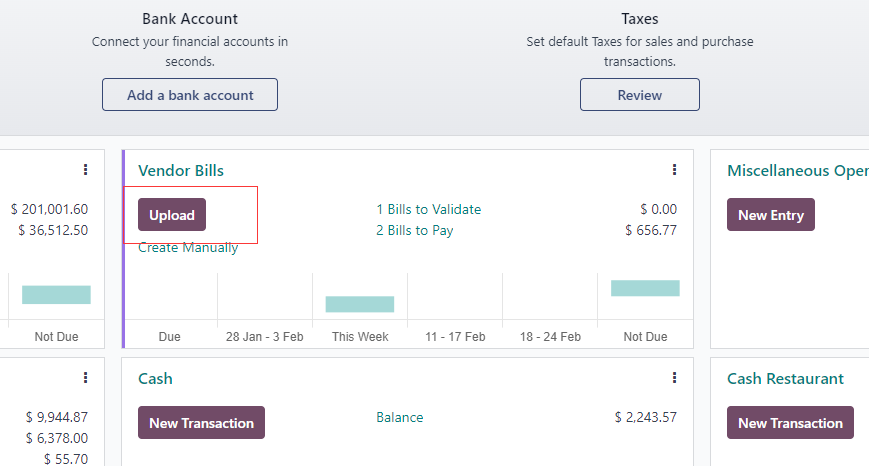The width and height of the screenshot is (869, 466).
Task: Click New Entry in Miscellaneous Operations
Action: [770, 215]
